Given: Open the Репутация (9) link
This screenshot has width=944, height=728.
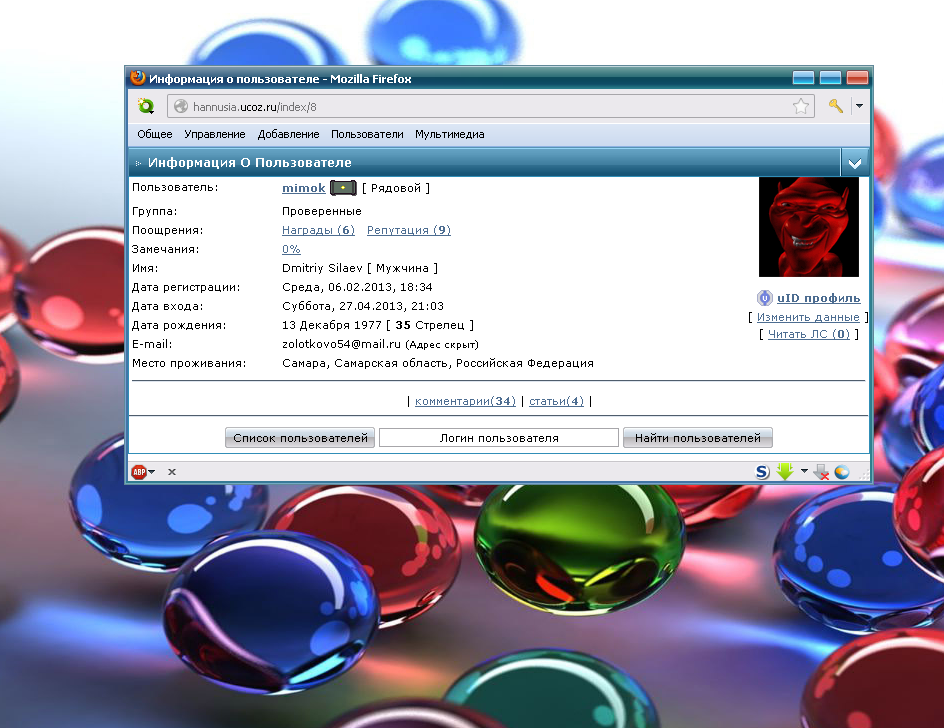Looking at the screenshot, I should click(x=409, y=230).
